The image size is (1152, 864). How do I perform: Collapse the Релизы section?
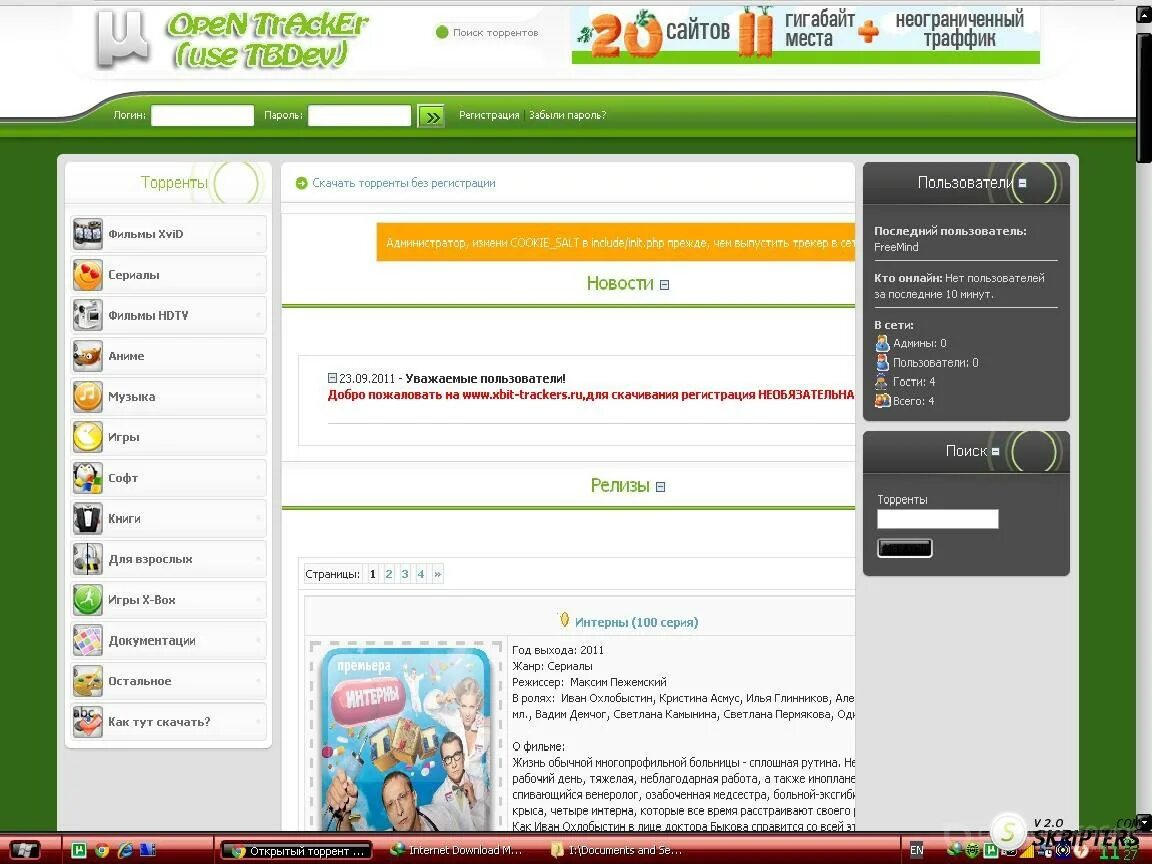(659, 485)
